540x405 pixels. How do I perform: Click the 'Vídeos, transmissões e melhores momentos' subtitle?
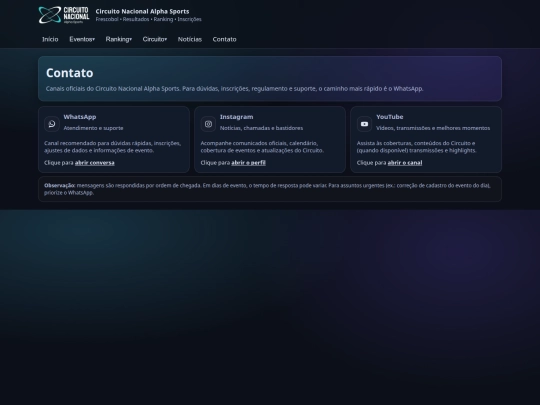pos(433,128)
